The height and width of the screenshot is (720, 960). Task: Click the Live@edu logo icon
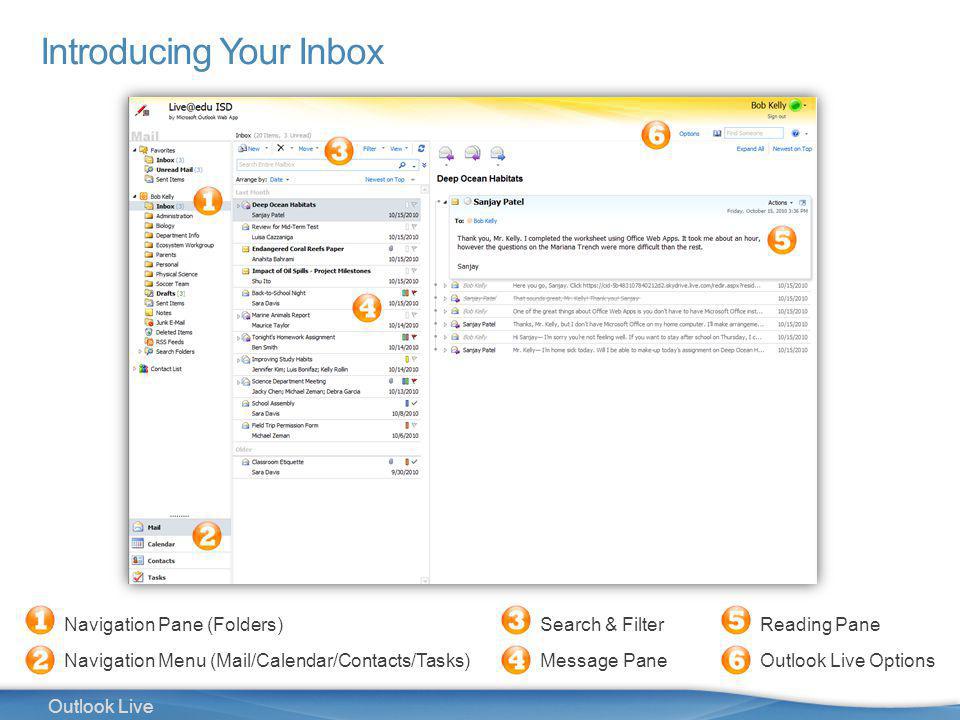coord(143,110)
